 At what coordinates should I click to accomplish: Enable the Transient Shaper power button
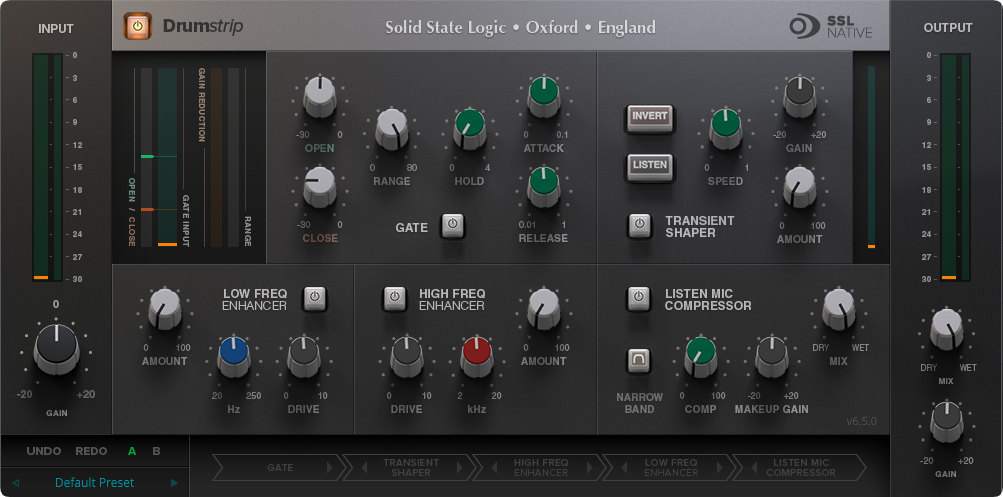point(639,226)
